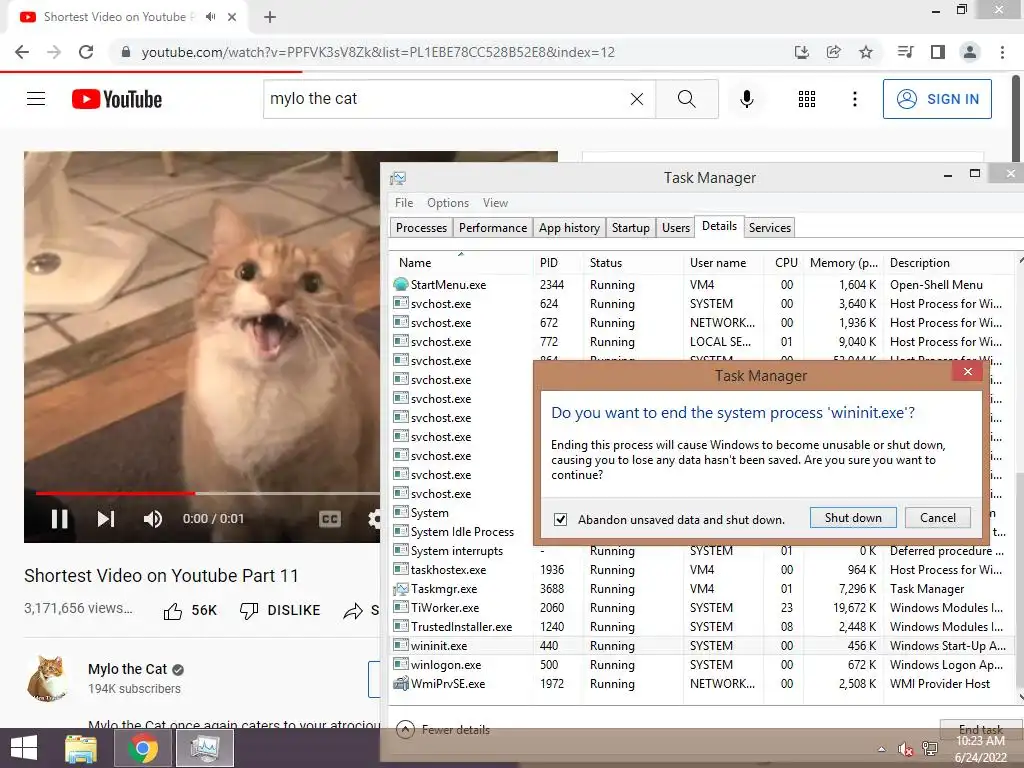
Task: Toggle Abandon unsaved data checkbox
Action: click(x=560, y=519)
